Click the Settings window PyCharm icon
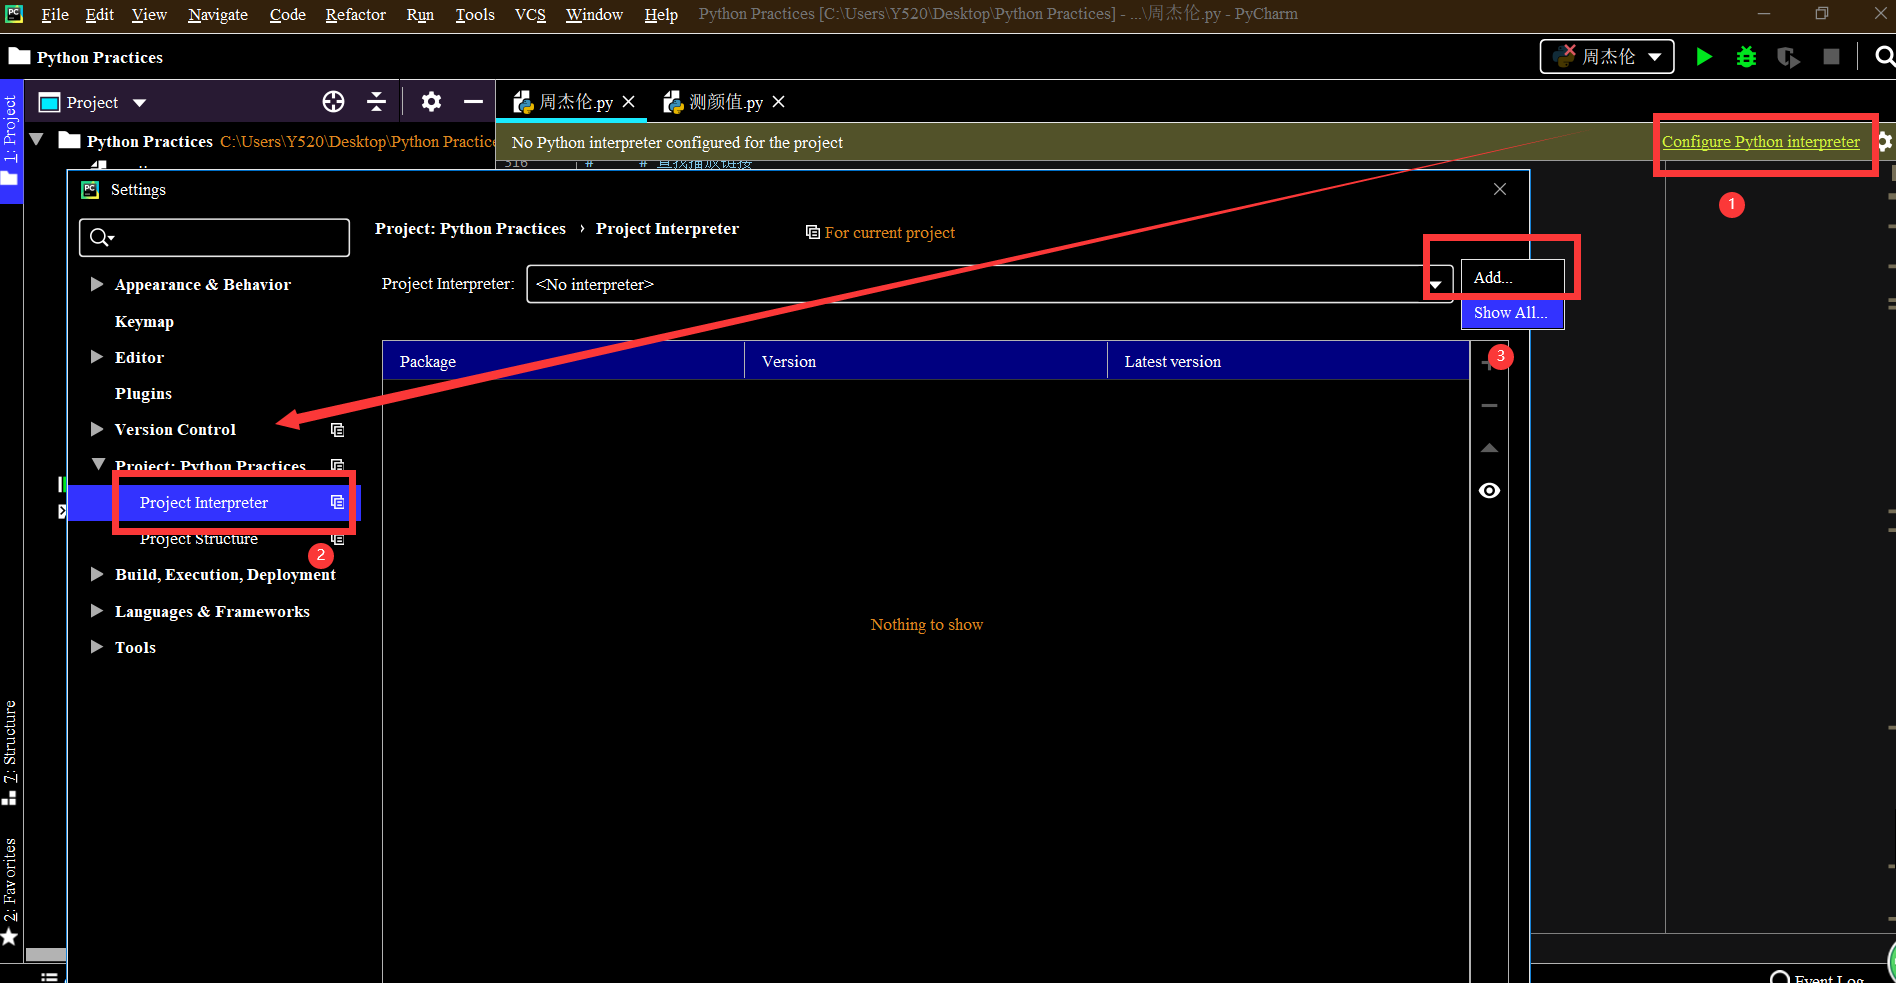Viewport: 1896px width, 983px height. (x=91, y=189)
